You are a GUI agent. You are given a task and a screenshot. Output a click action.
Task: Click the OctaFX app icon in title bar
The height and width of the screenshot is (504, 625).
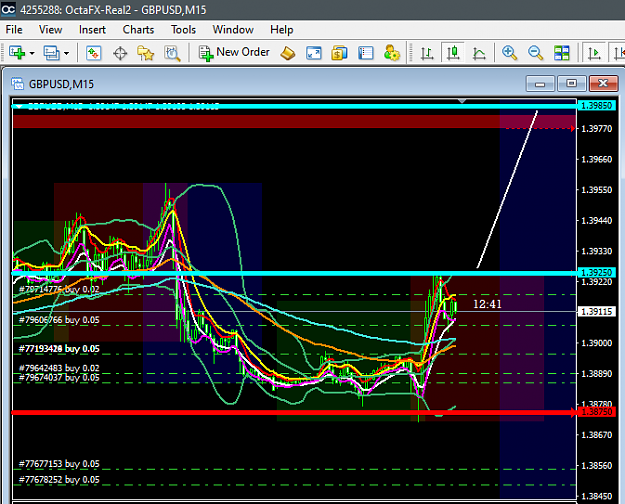coord(8,9)
